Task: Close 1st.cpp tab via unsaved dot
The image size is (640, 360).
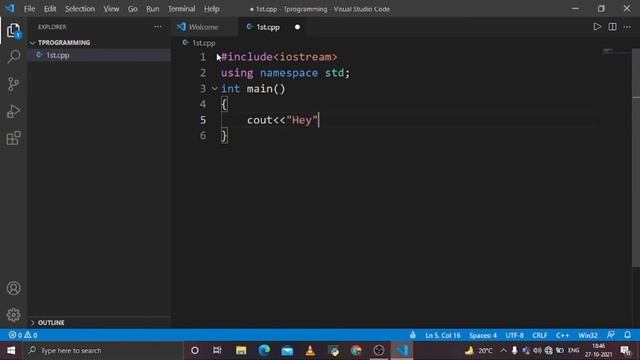Action: click(x=297, y=27)
